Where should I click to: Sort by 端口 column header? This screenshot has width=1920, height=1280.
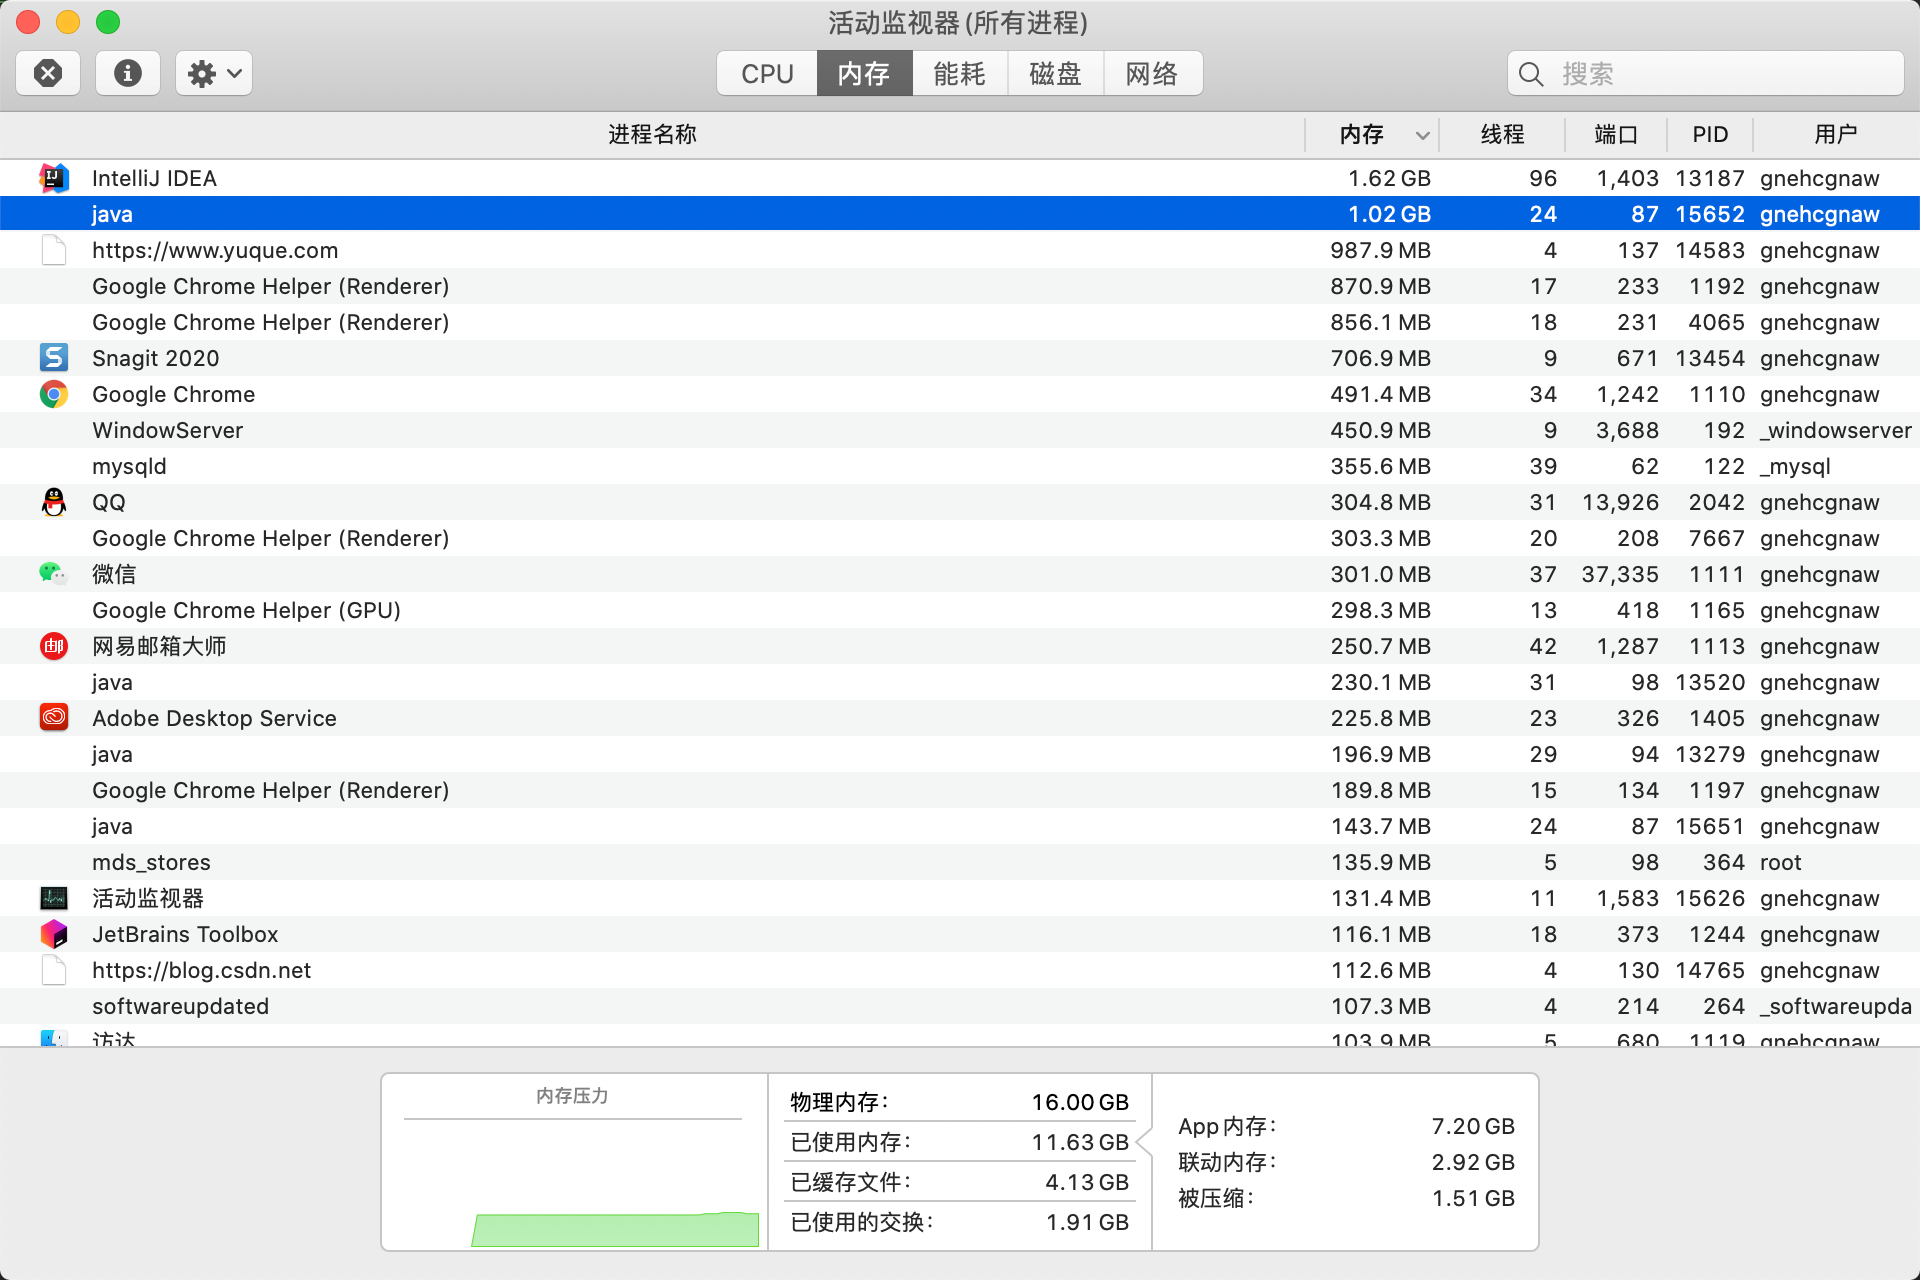1616,134
